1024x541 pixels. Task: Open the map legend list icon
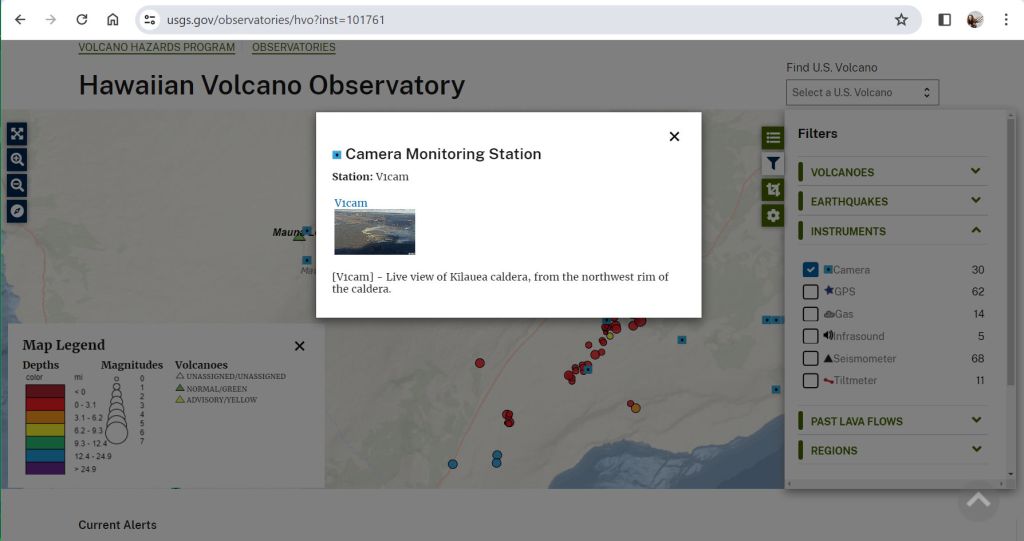(x=772, y=138)
